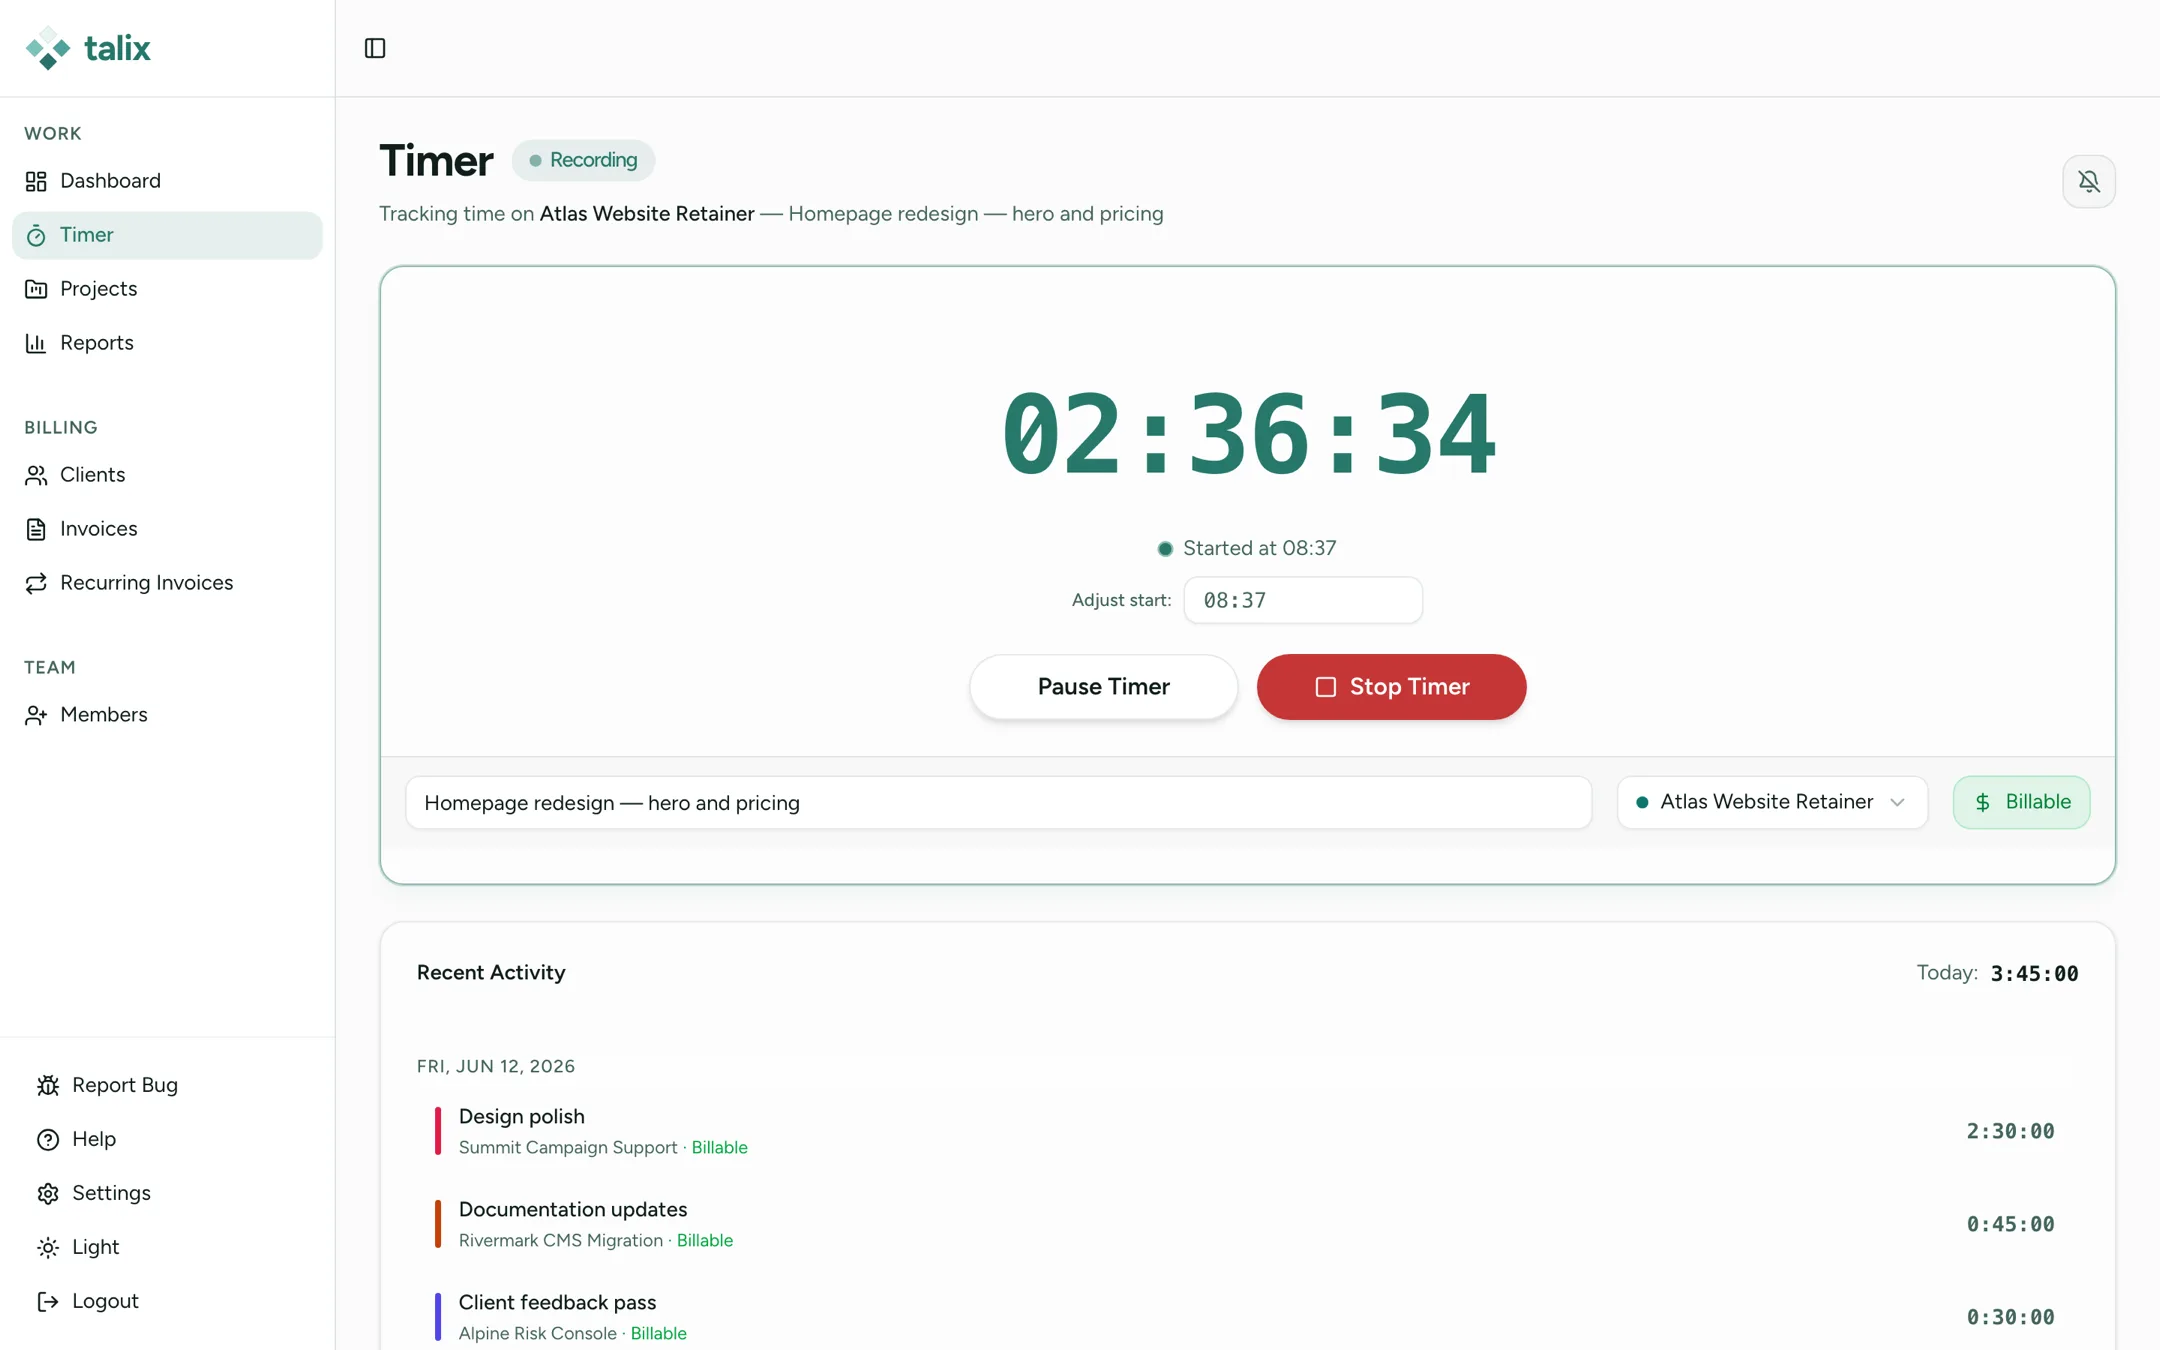Click the Projects folder icon
Screen dimensions: 2160x1350
pos(36,289)
